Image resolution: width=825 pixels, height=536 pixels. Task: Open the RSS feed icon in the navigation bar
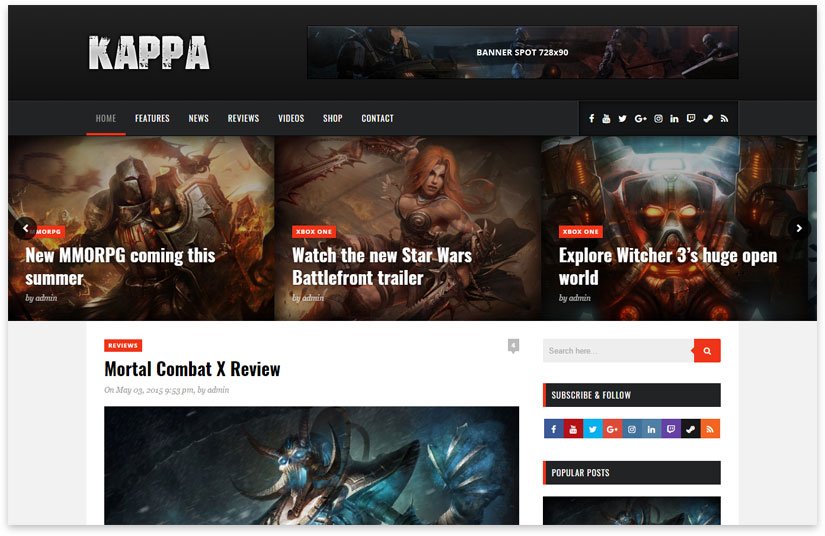[x=725, y=118]
